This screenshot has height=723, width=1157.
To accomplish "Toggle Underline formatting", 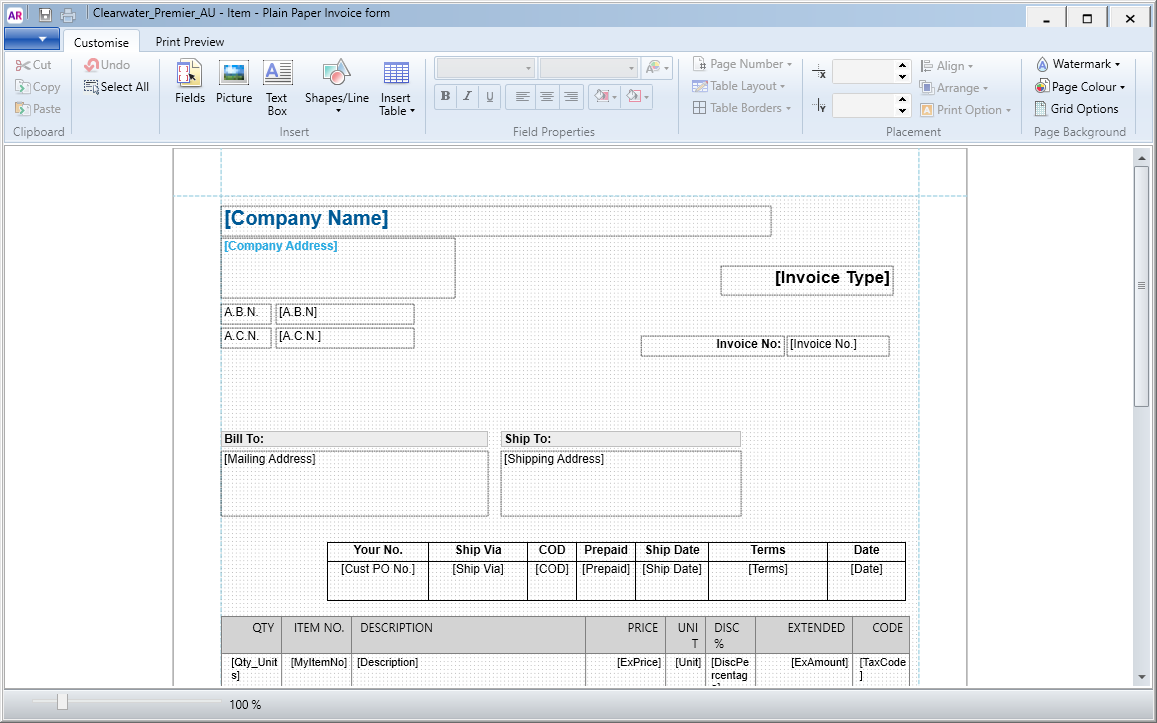I will point(489,97).
